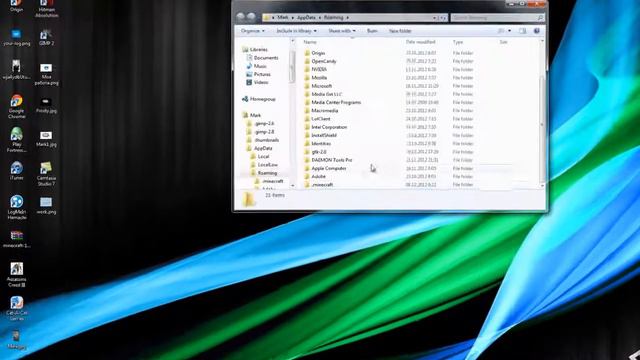Select the your-log.png desktop file
This screenshot has height=360, width=640.
(17, 37)
